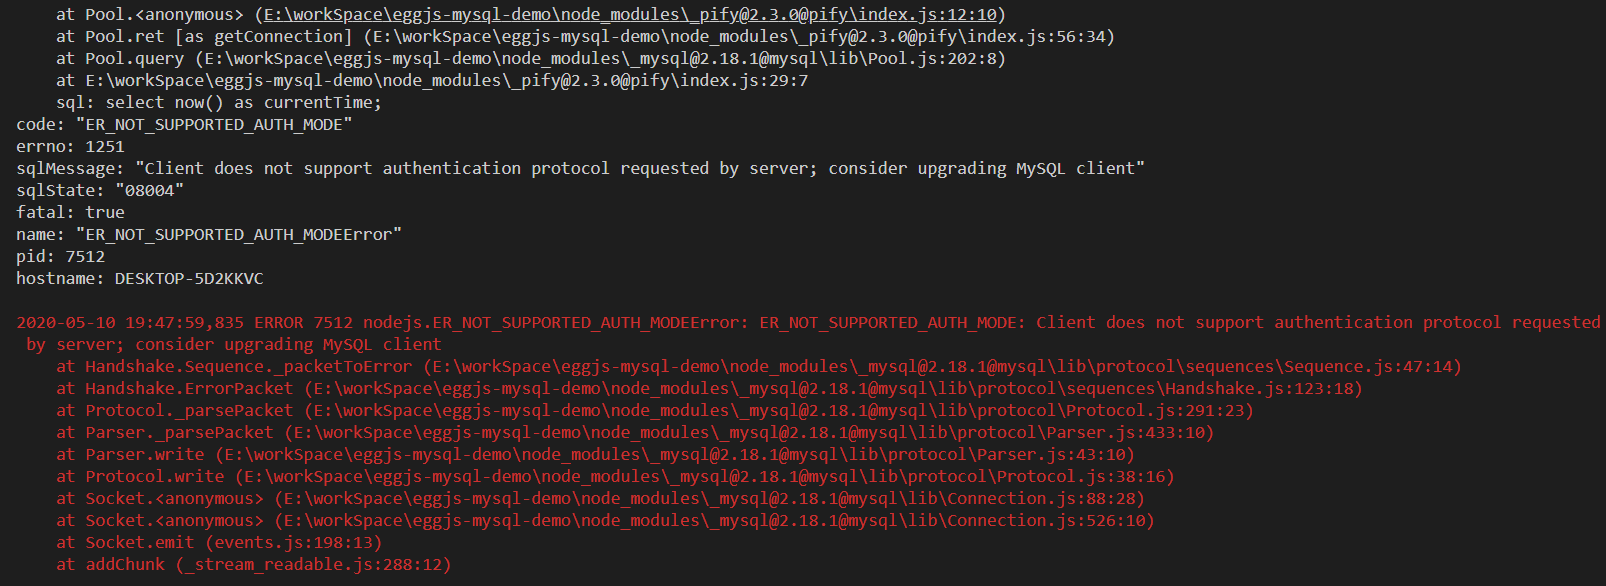Open the Sequence.js:47:14 file link
Image resolution: width=1606 pixels, height=586 pixels.
(x=942, y=367)
